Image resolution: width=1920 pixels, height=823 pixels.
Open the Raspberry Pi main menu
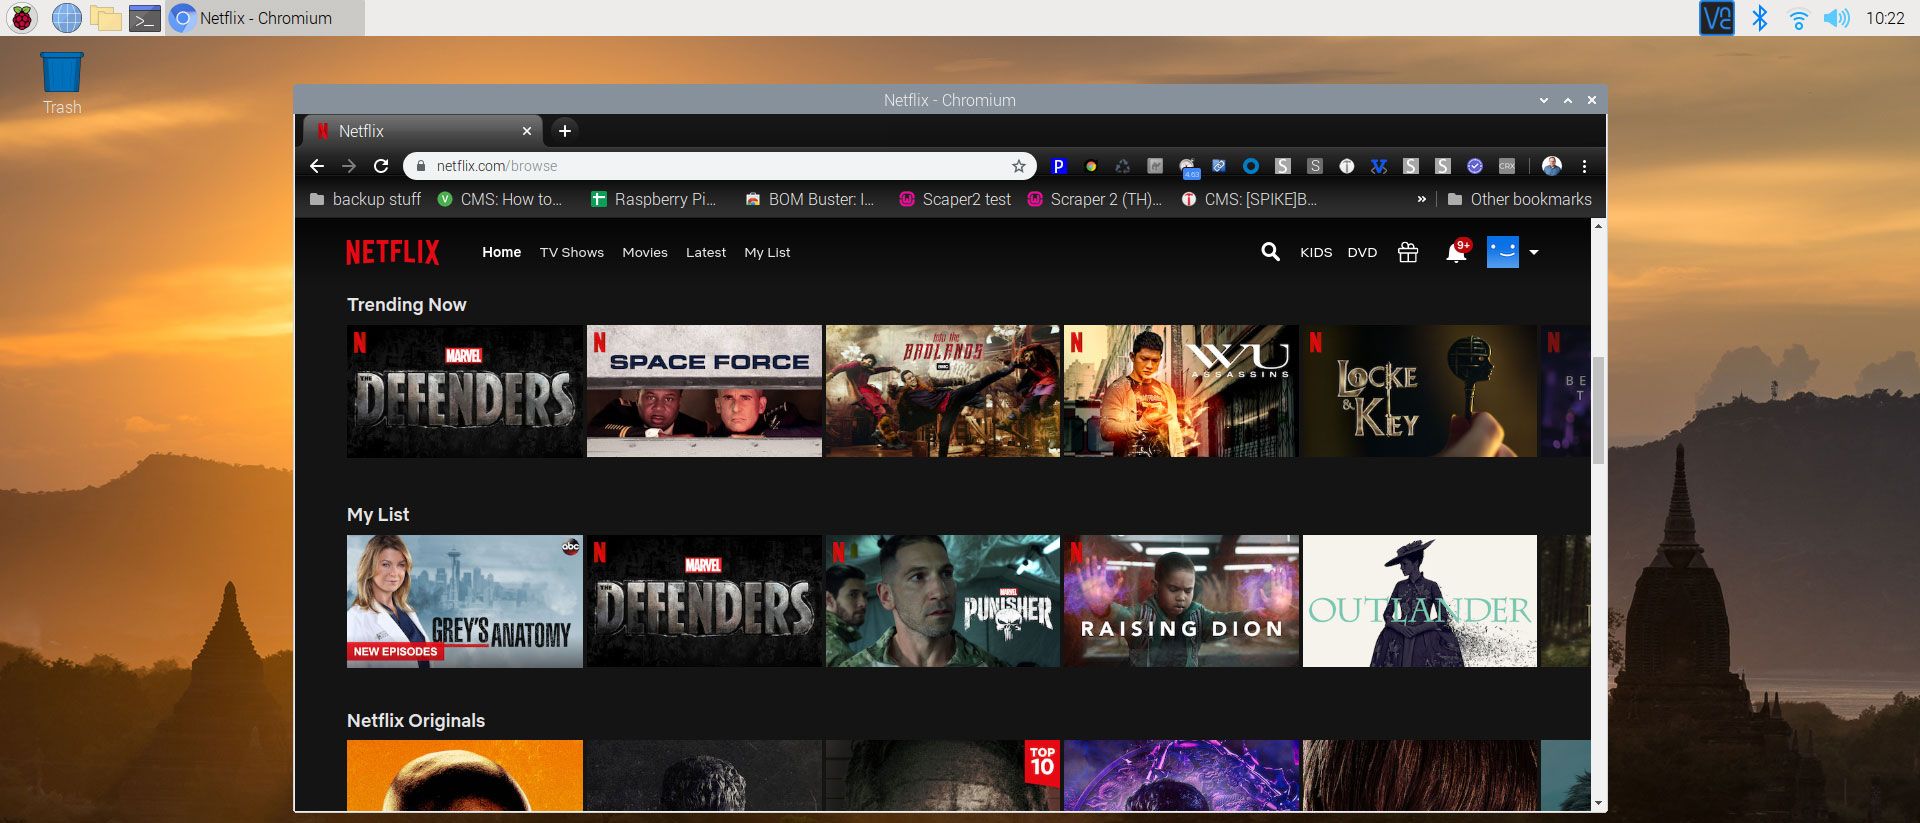(22, 18)
